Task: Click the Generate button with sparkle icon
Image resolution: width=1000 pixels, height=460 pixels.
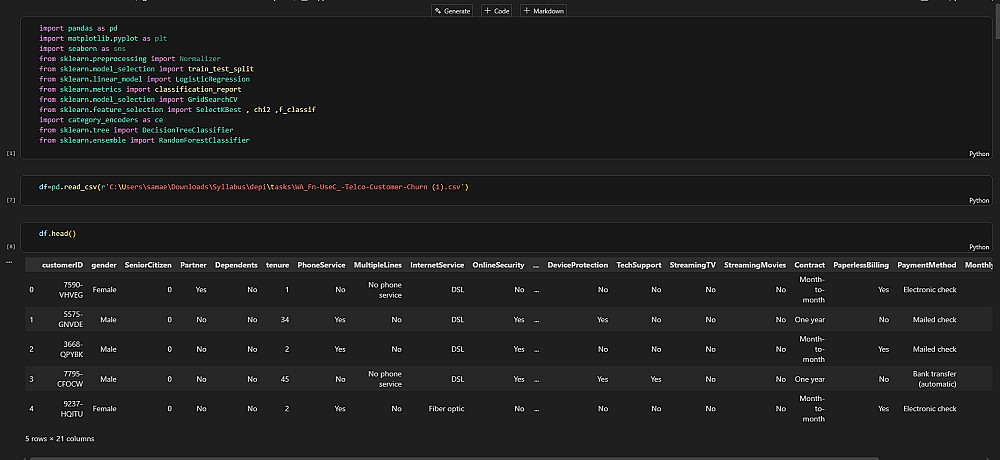Action: click(453, 10)
